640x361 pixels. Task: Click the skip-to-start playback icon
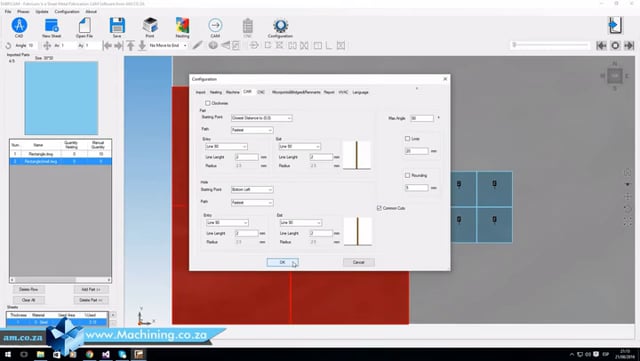[x=601, y=45]
